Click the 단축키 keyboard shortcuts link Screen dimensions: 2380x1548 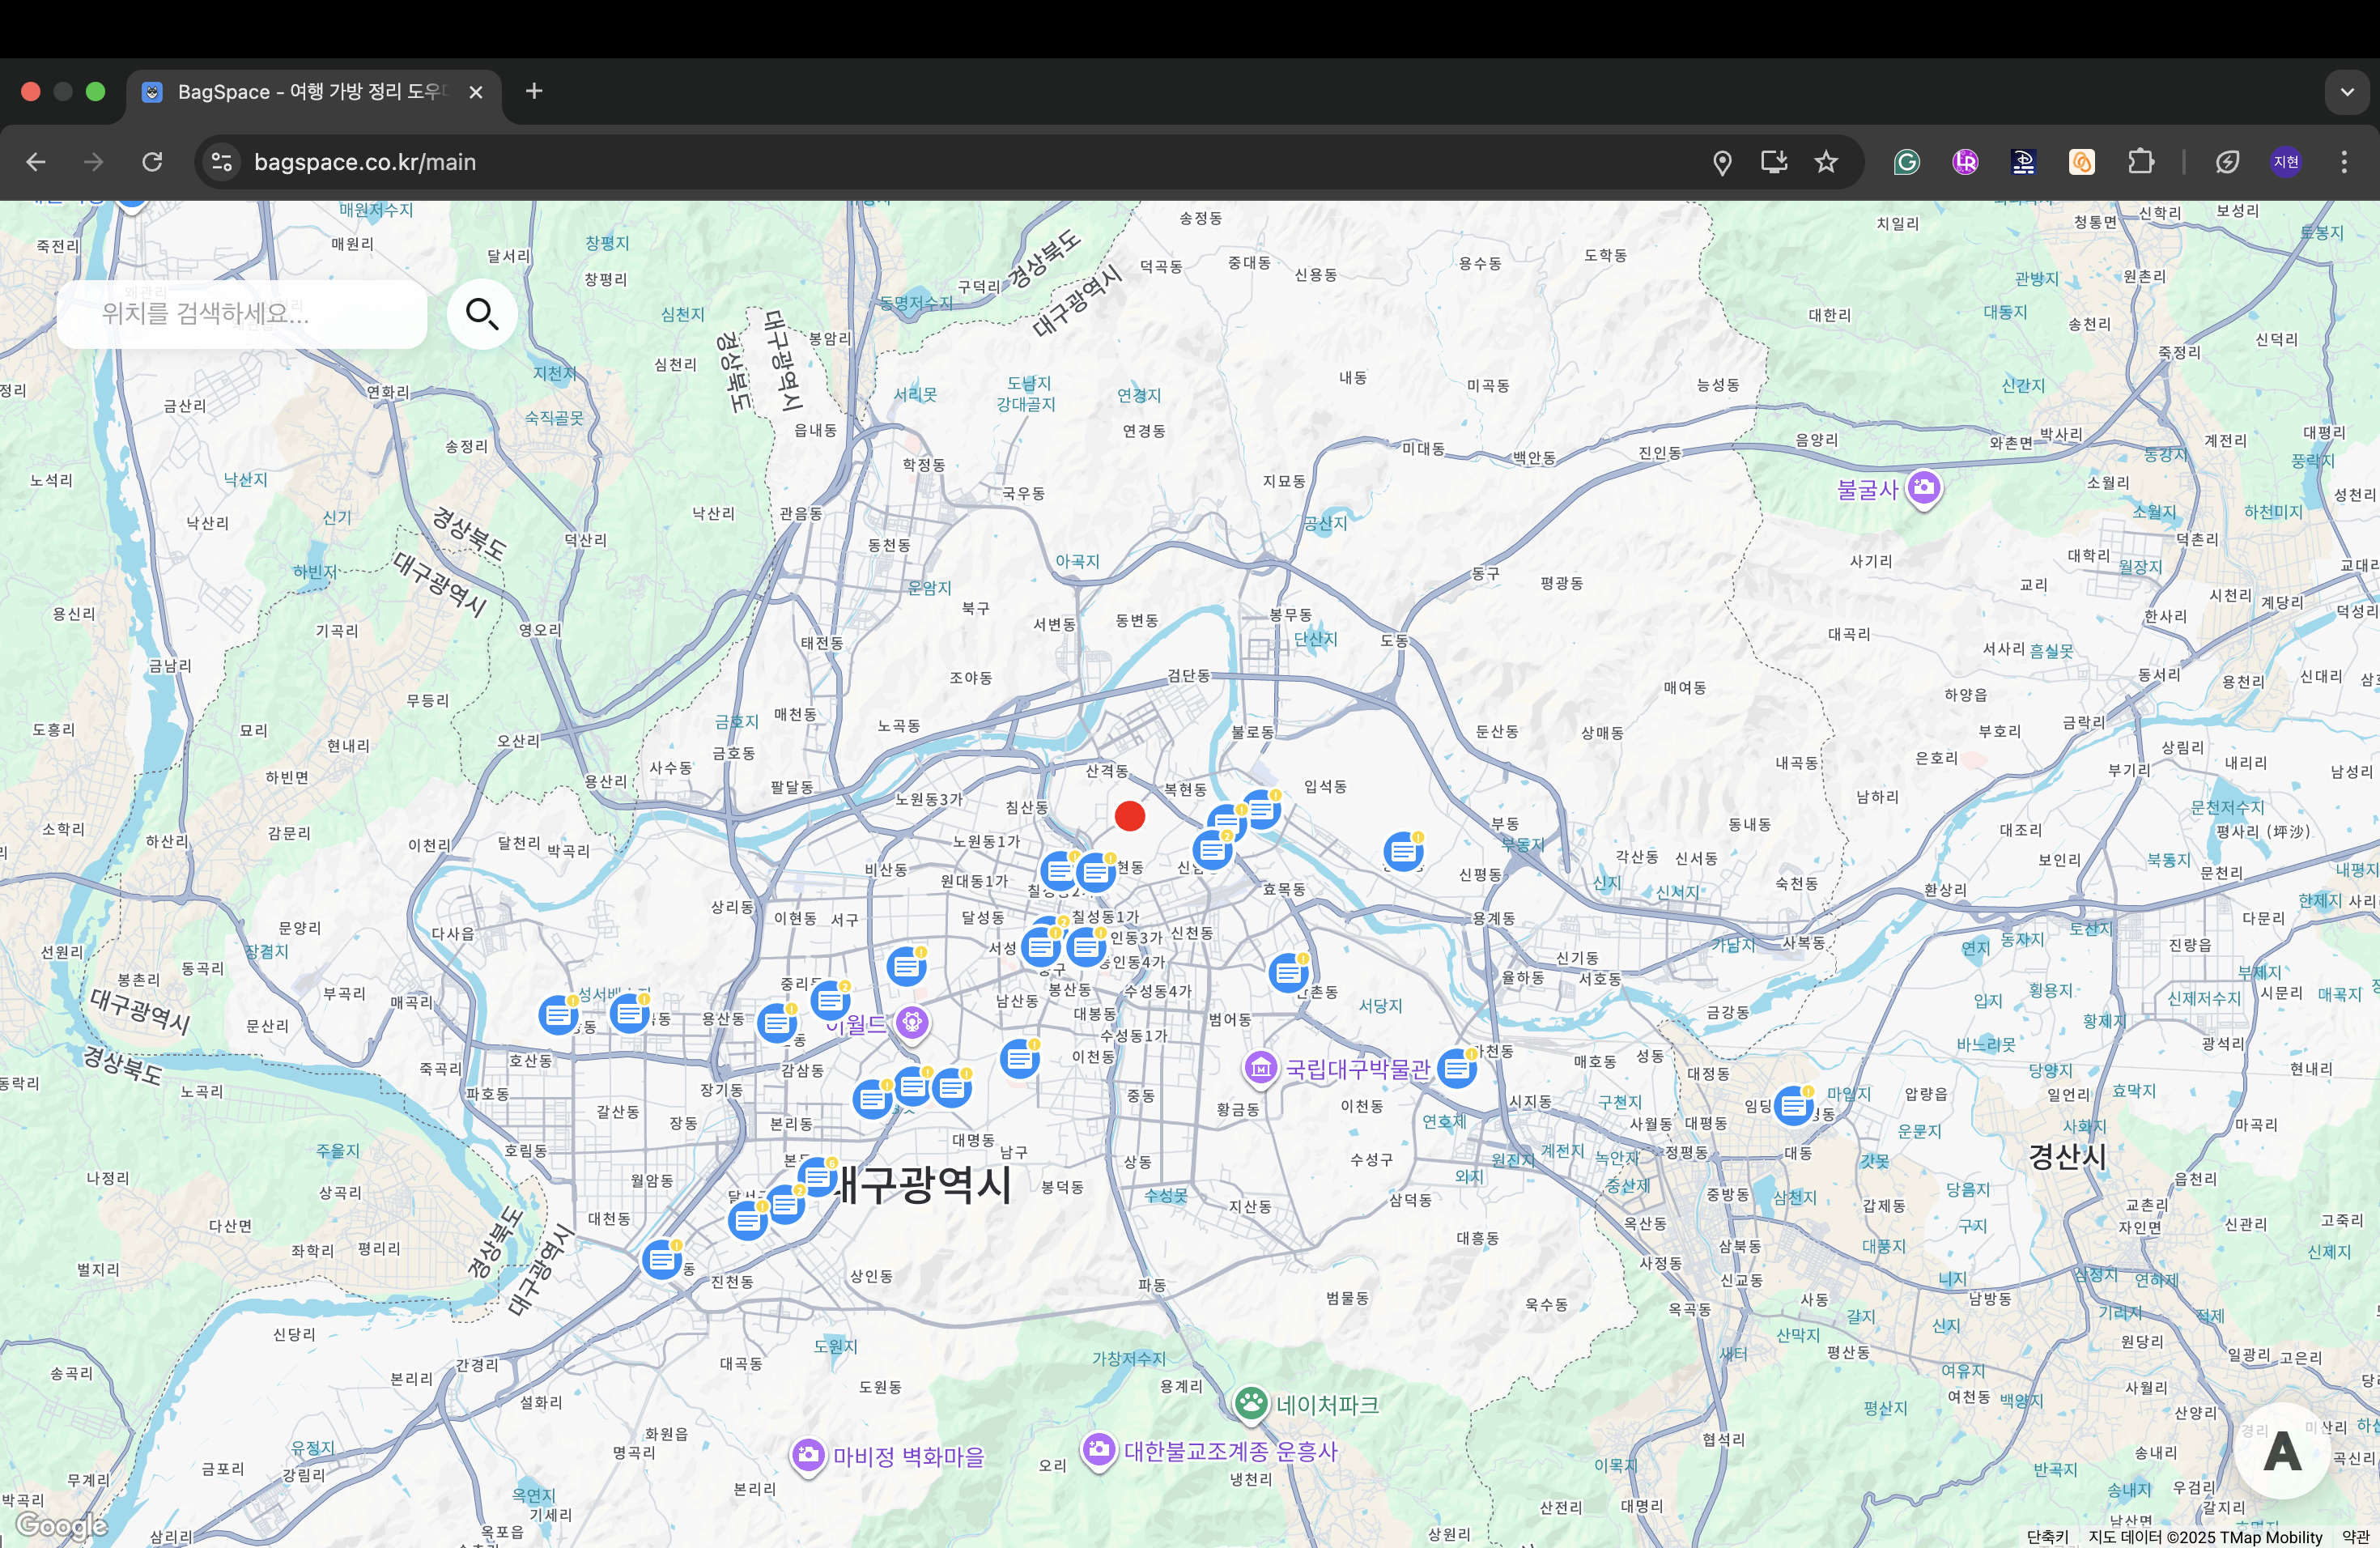pyautogui.click(x=2047, y=1537)
